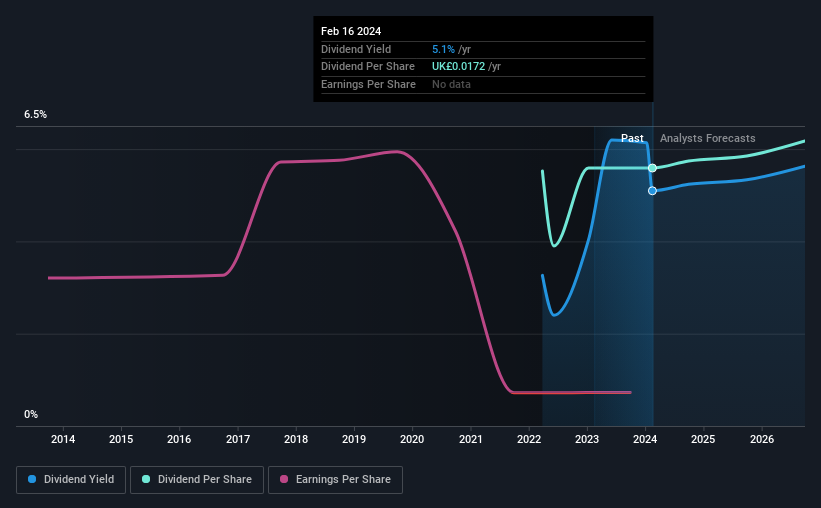Image resolution: width=821 pixels, height=508 pixels.
Task: Click the 2024 axis label
Action: tap(645, 439)
